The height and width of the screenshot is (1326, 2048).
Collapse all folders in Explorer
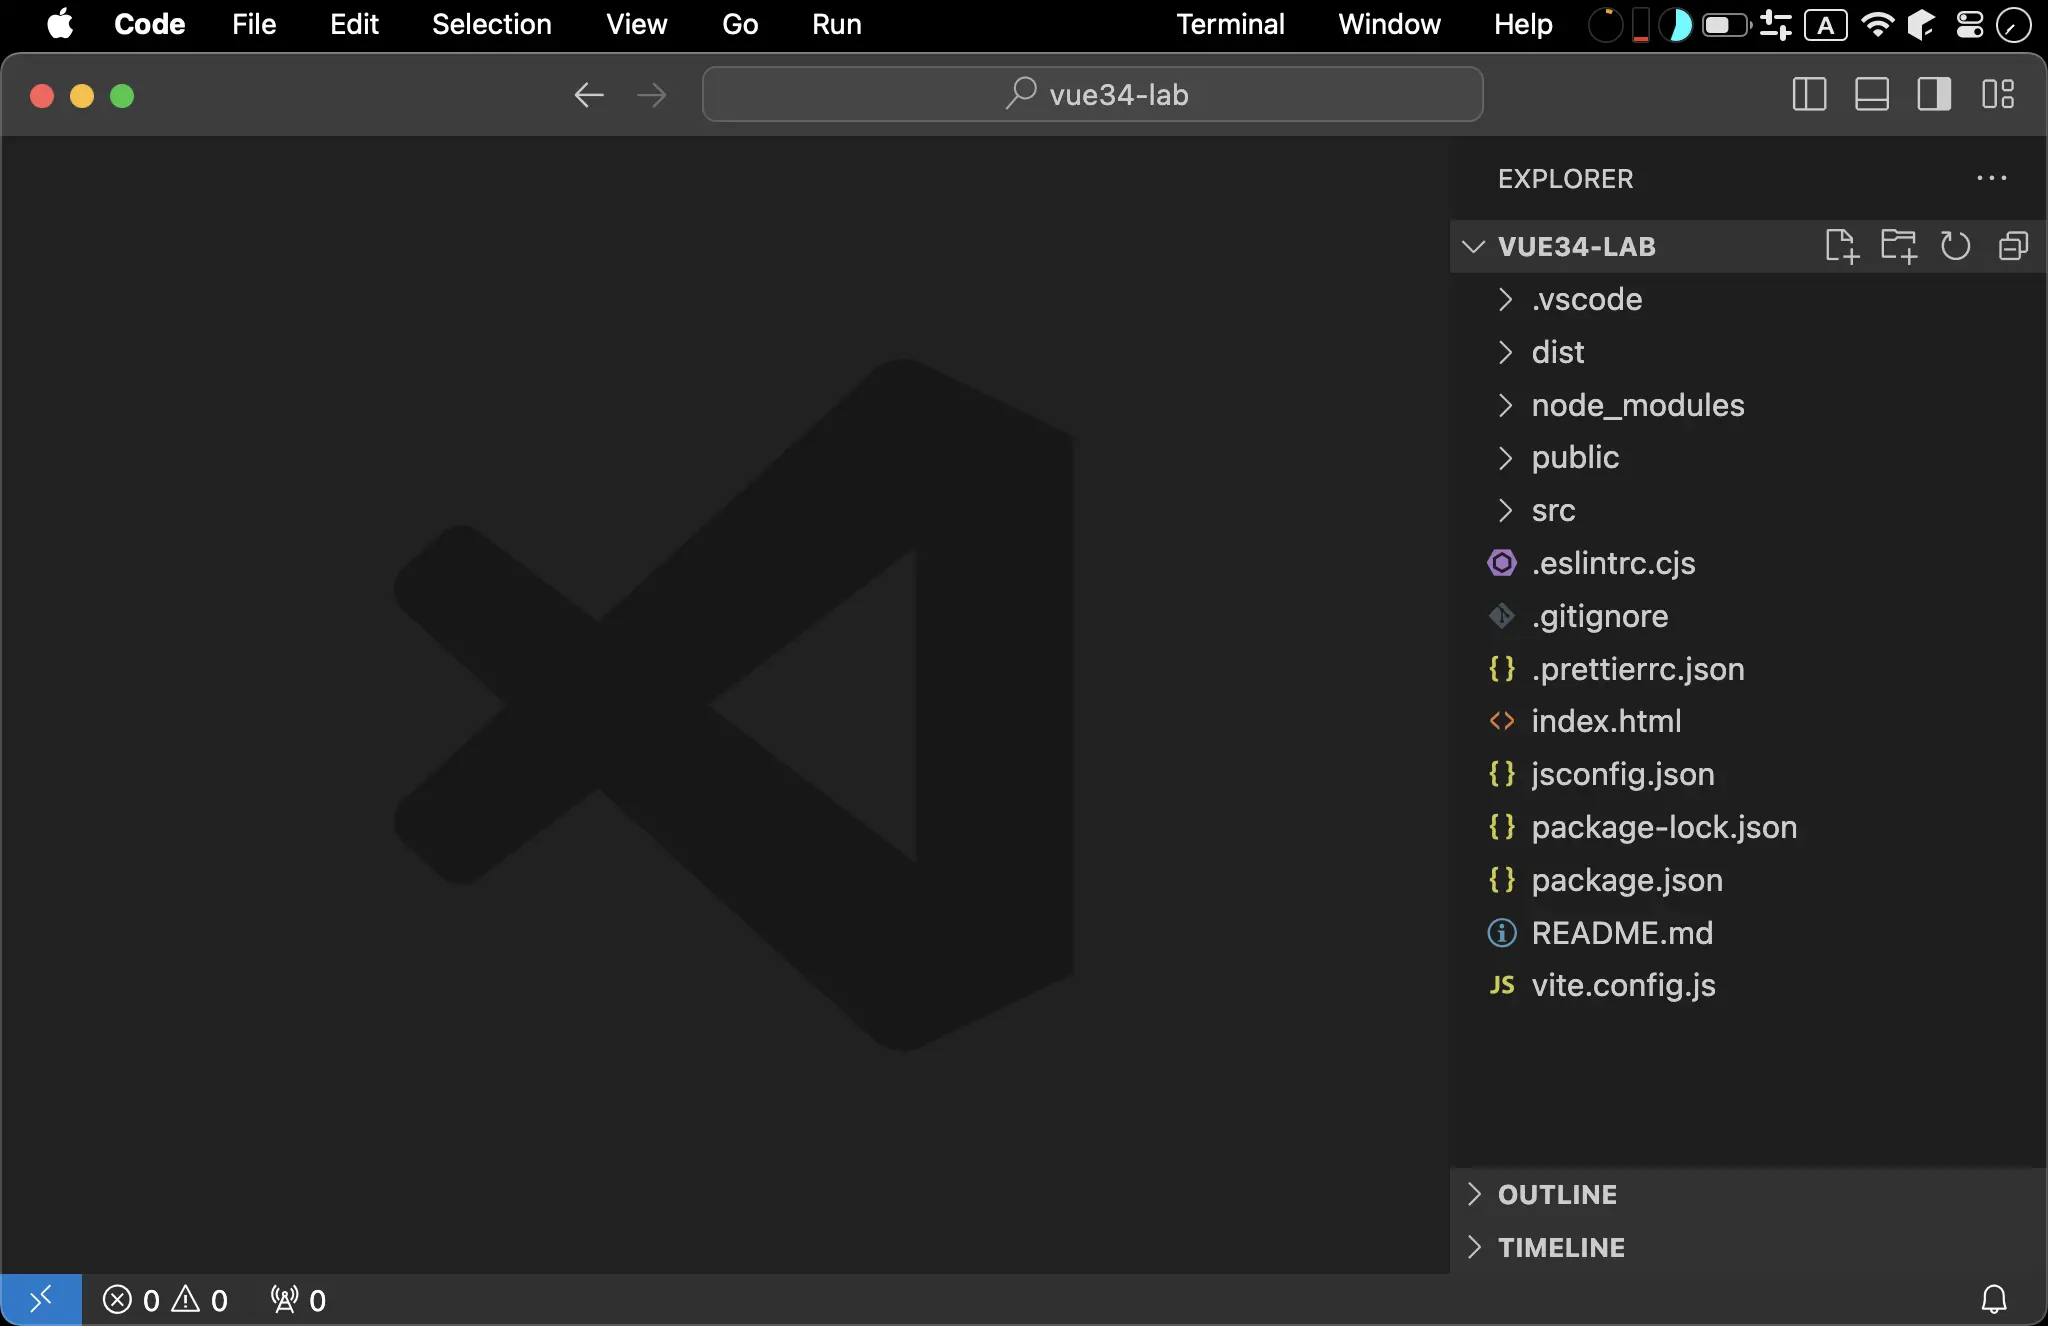tap(2013, 246)
